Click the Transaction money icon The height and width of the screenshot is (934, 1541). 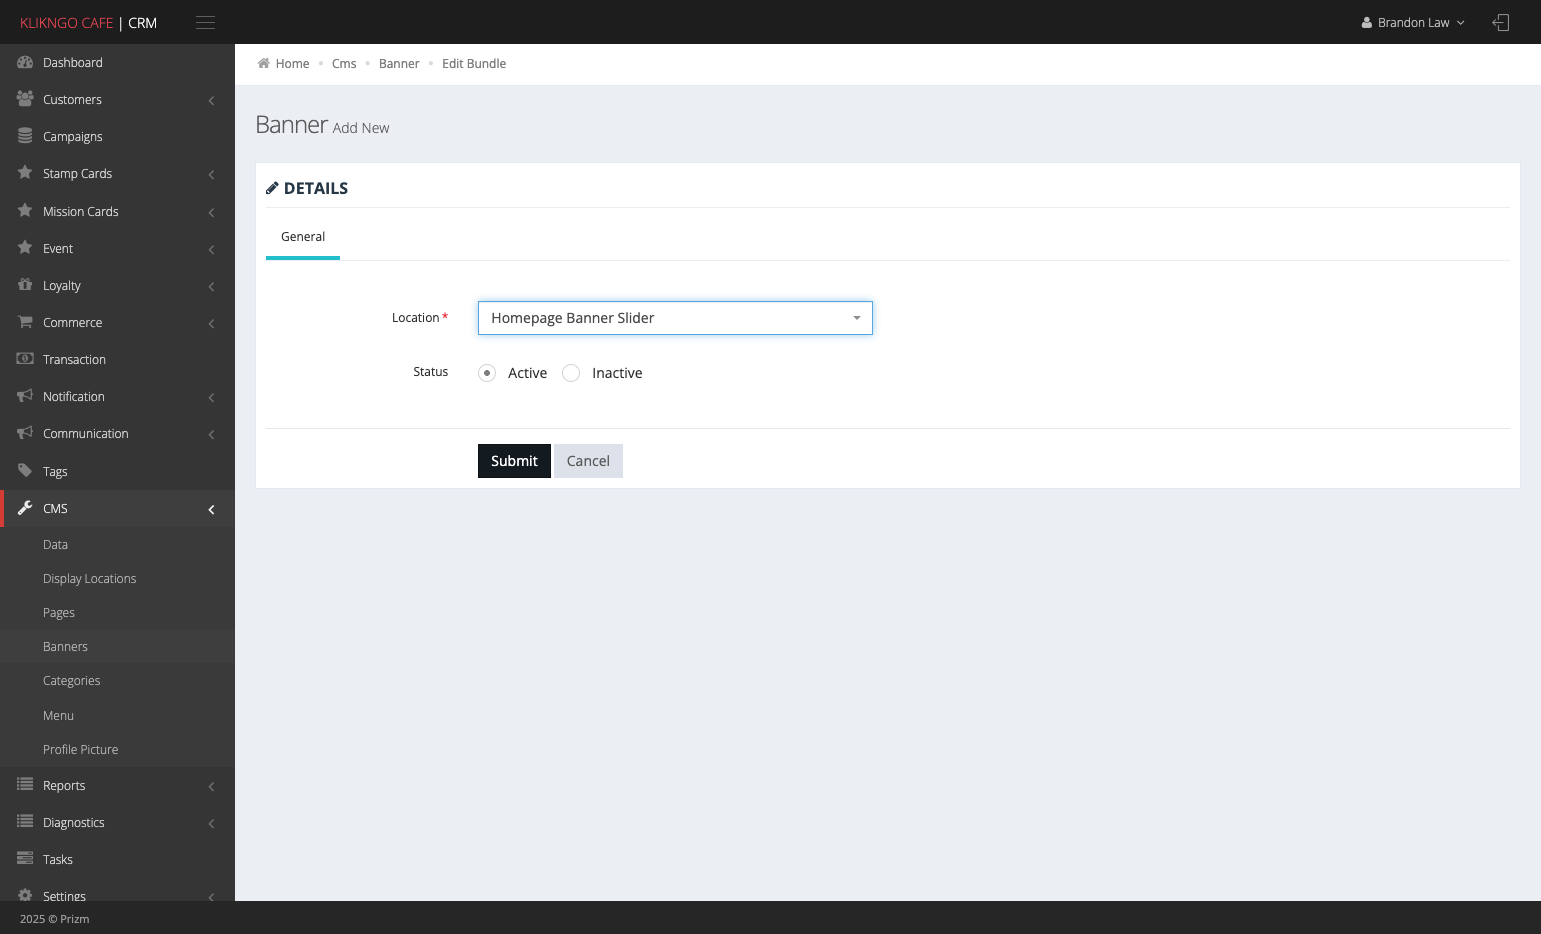tap(25, 359)
